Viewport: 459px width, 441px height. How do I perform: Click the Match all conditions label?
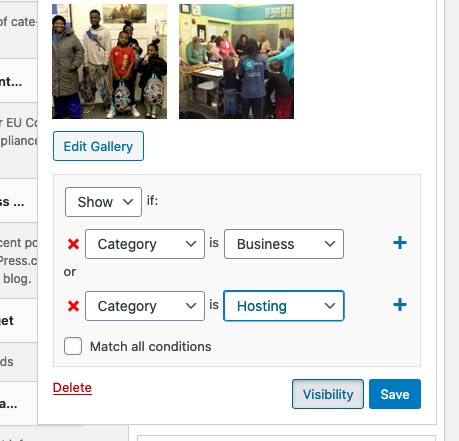click(x=151, y=347)
